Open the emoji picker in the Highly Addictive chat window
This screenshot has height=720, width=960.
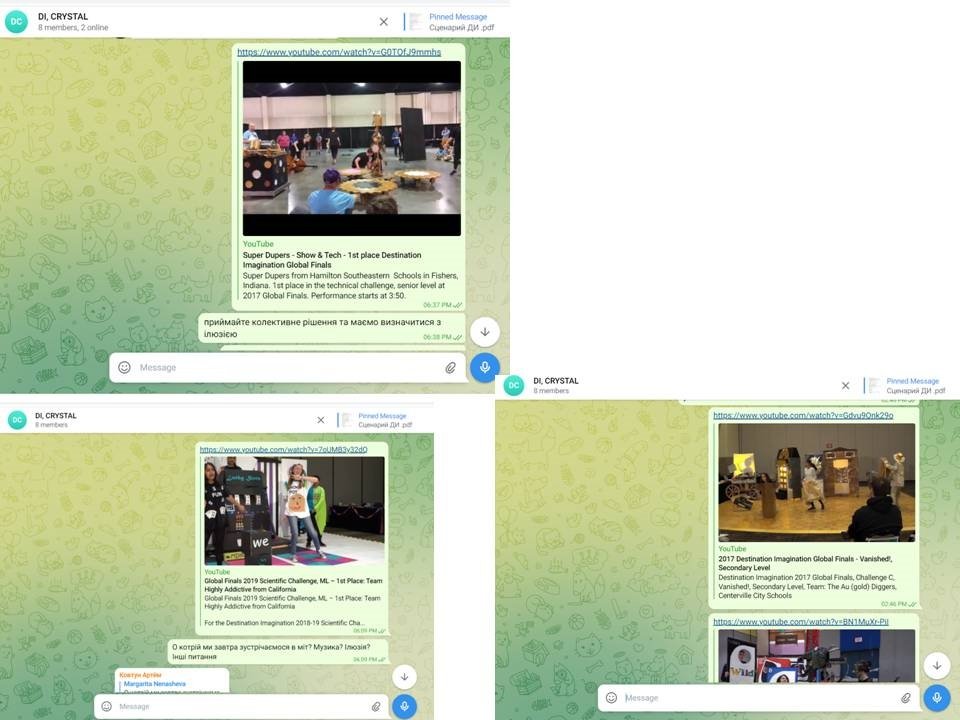pos(107,706)
